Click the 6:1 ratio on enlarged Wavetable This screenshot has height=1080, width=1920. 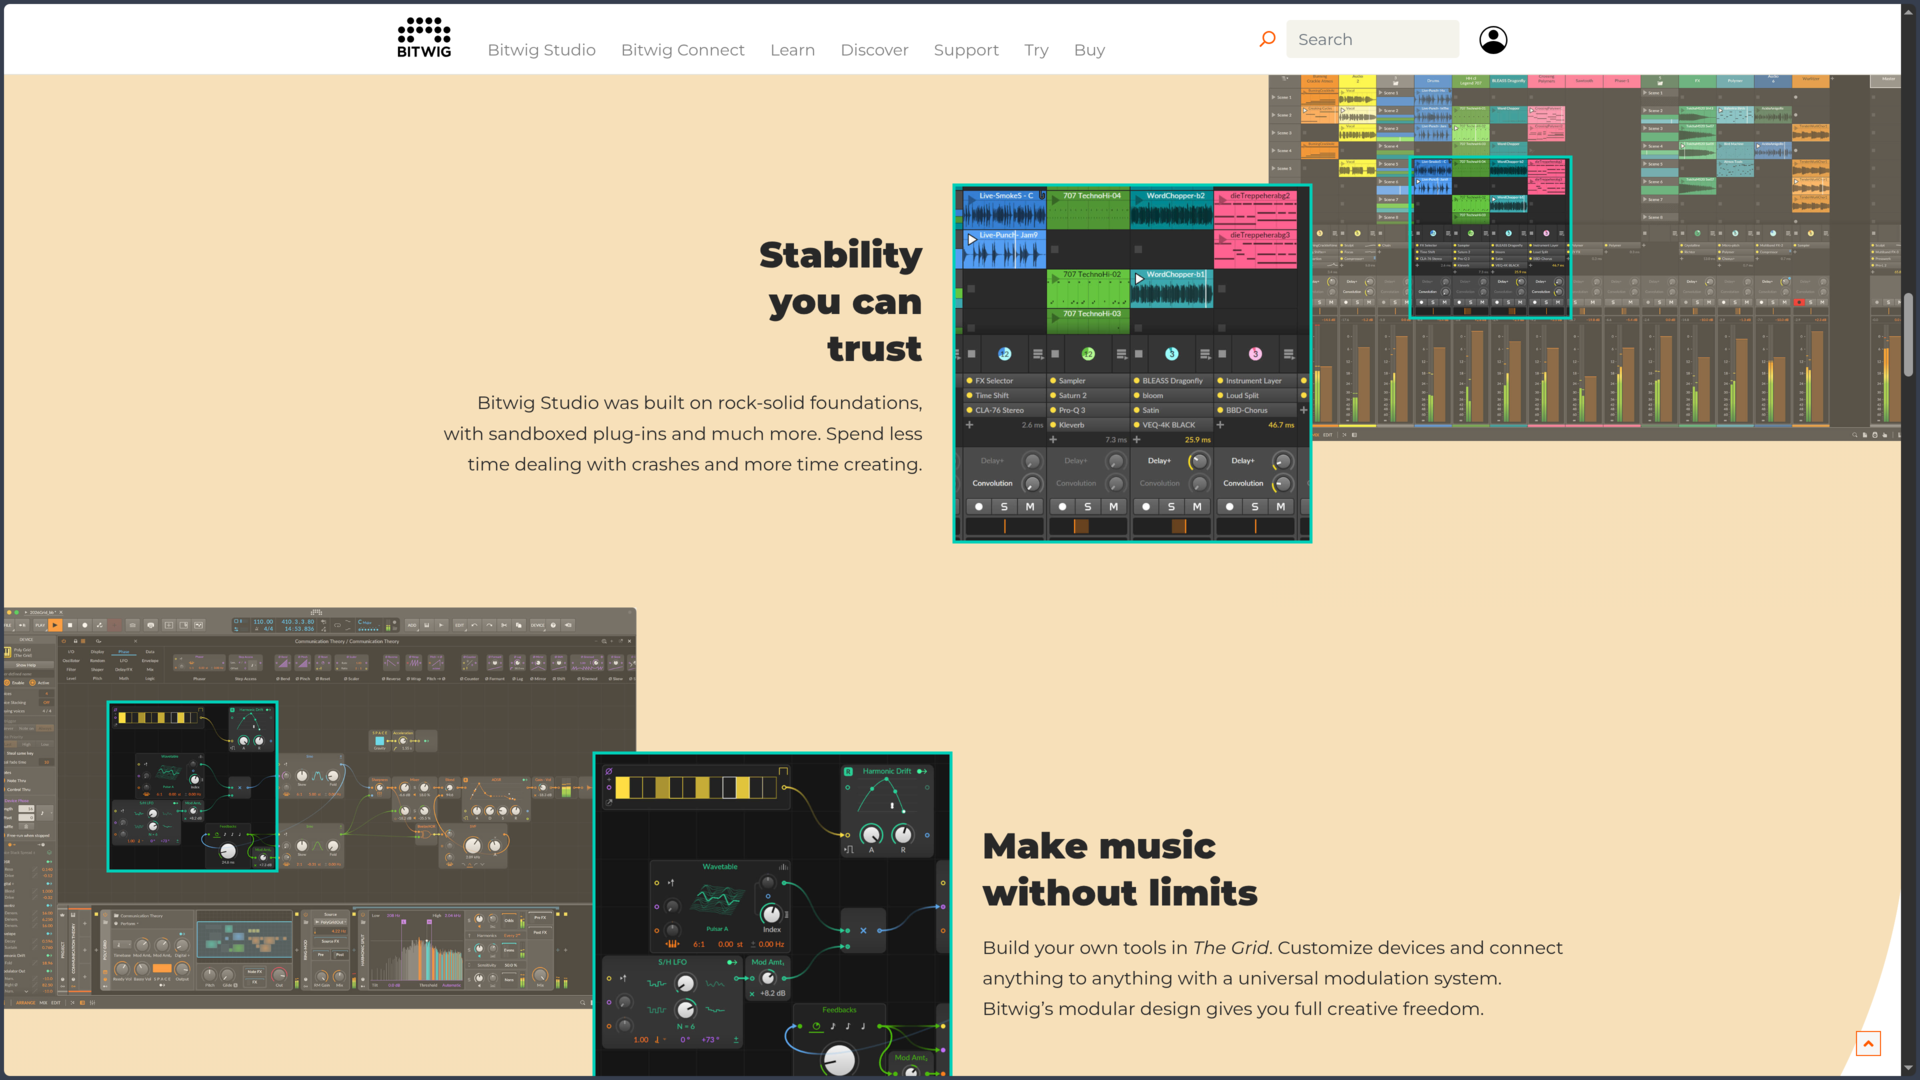click(x=699, y=944)
